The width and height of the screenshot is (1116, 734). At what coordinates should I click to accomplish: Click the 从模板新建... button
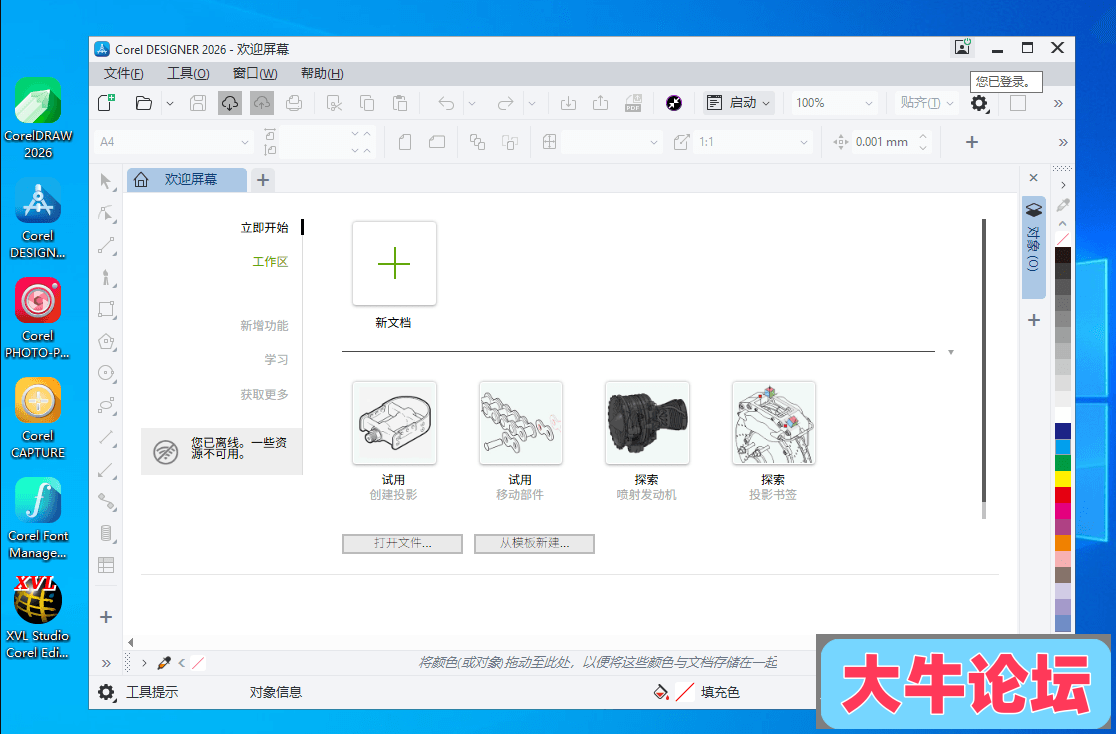click(534, 543)
